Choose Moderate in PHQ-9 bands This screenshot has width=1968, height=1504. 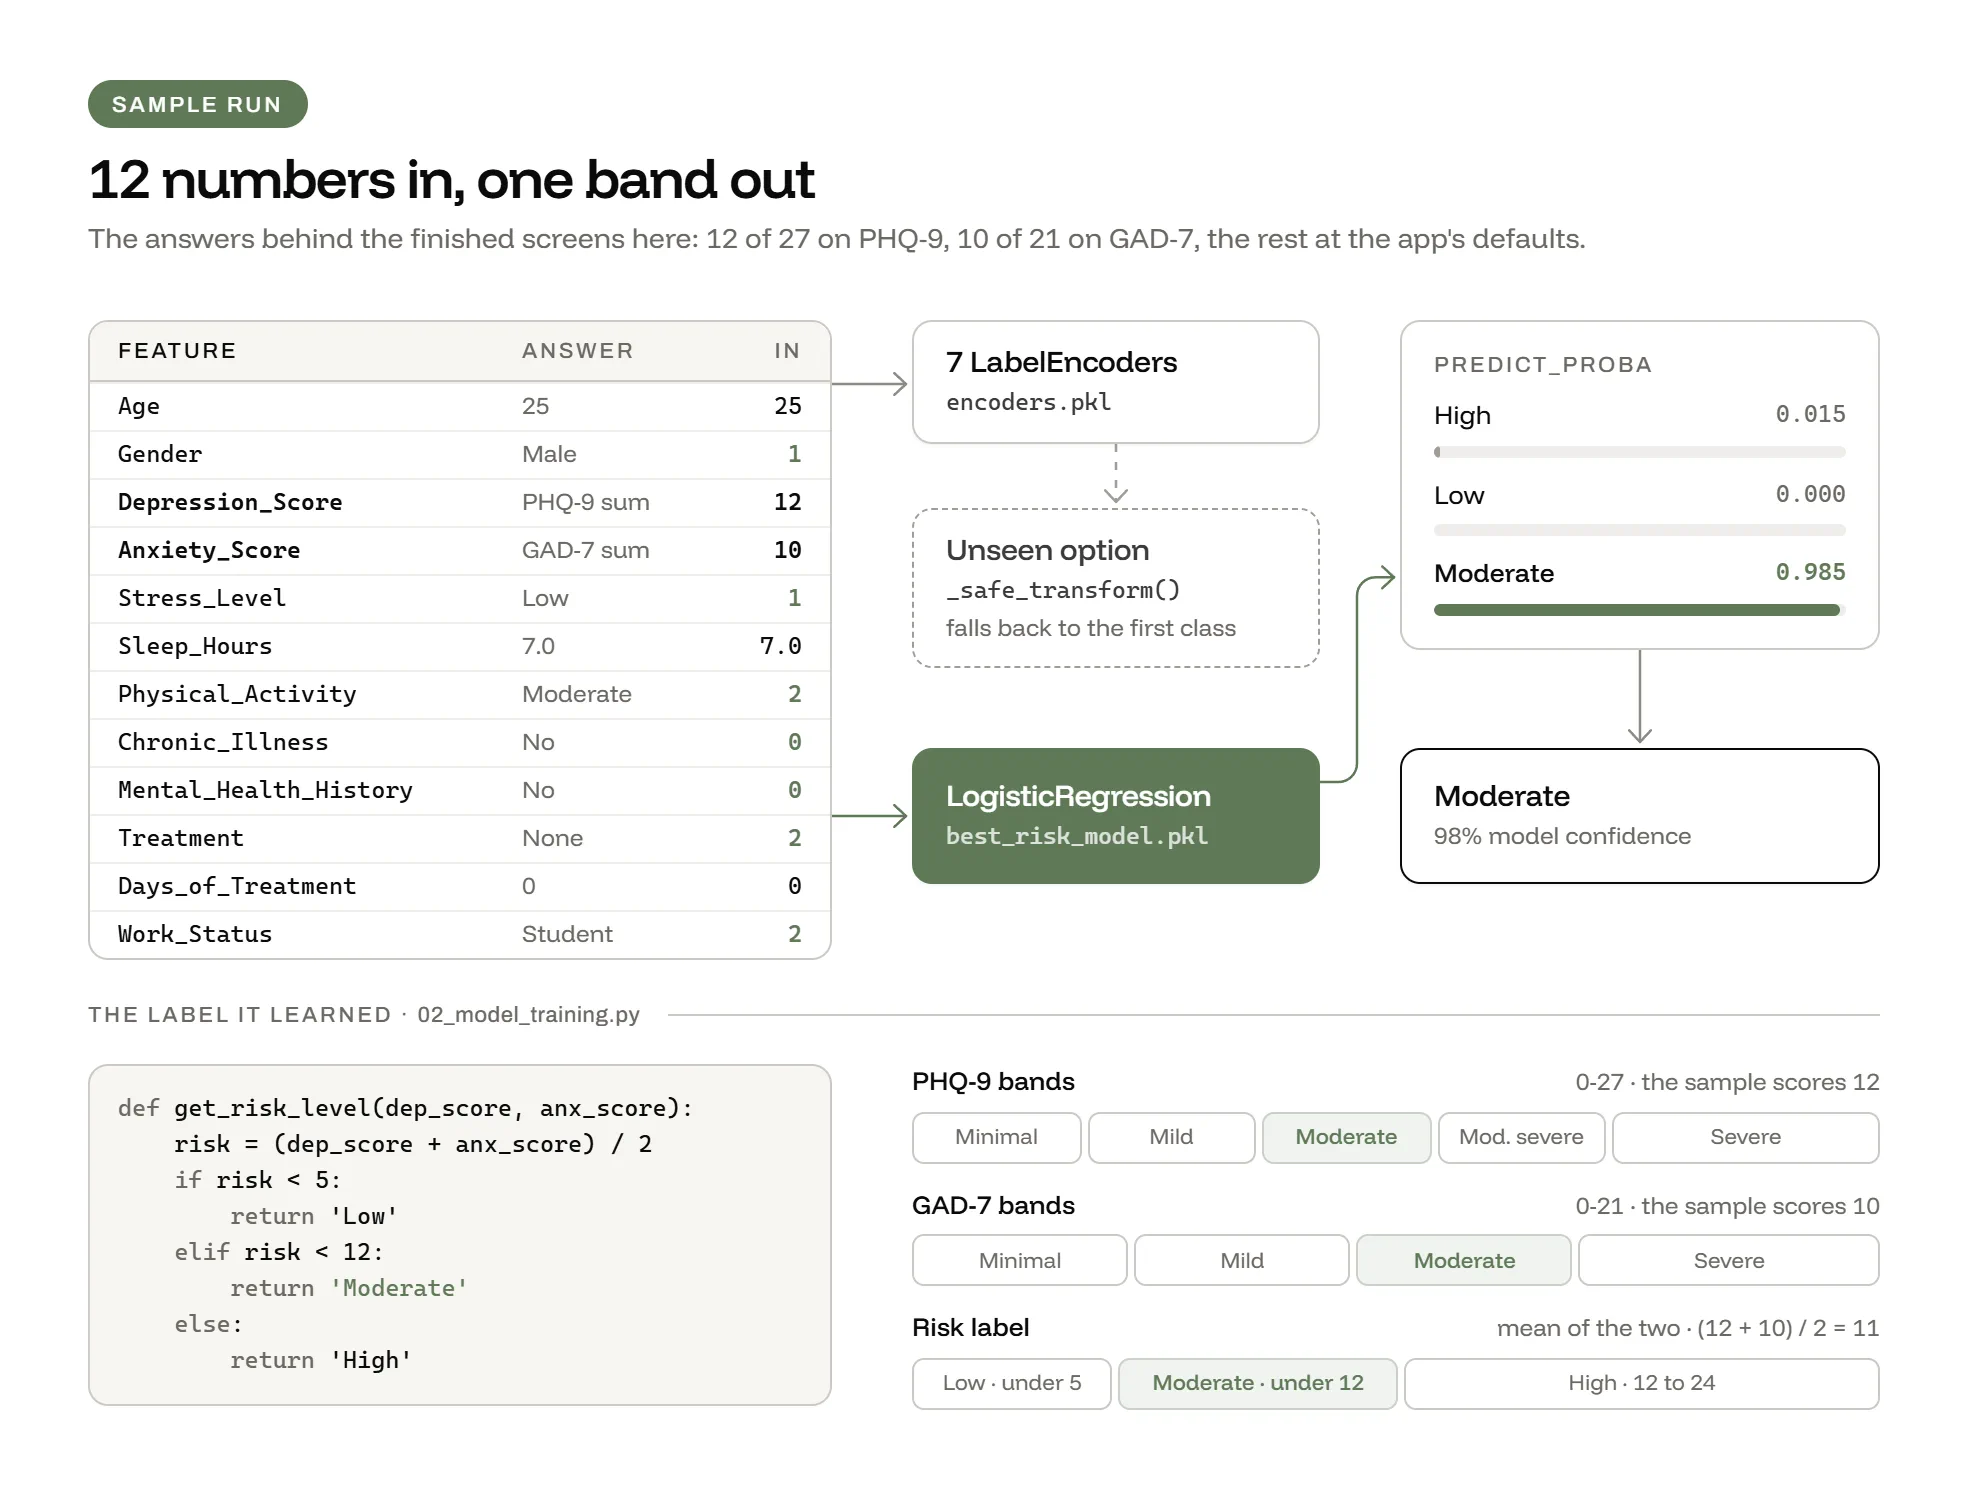(1346, 1137)
